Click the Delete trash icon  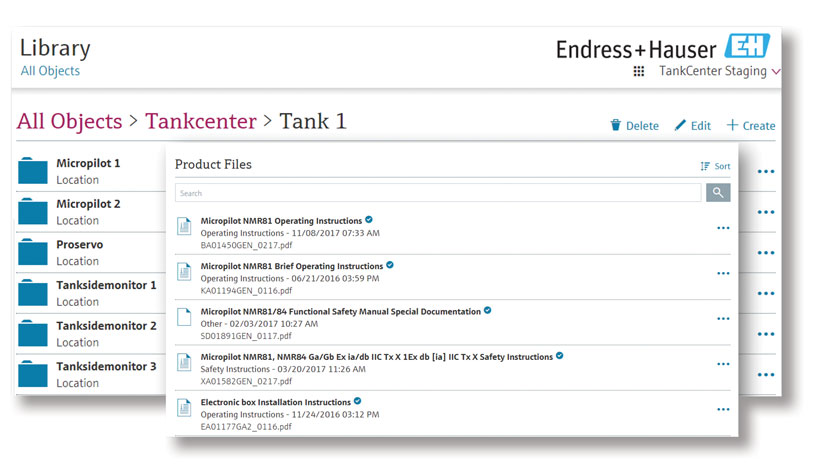tap(615, 126)
